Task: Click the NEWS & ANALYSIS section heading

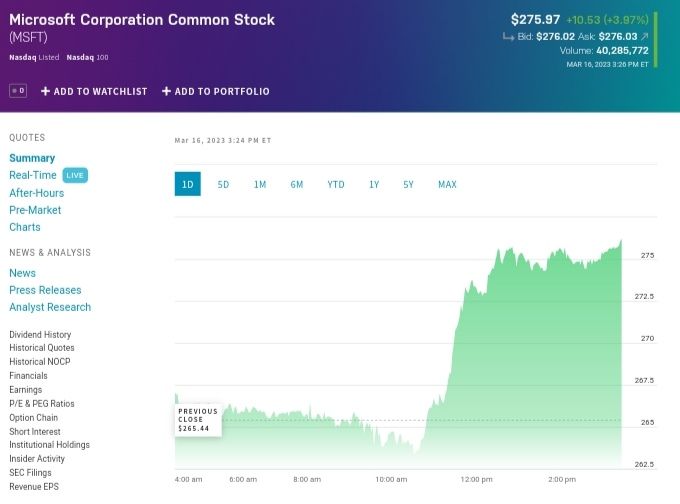Action: tap(50, 253)
